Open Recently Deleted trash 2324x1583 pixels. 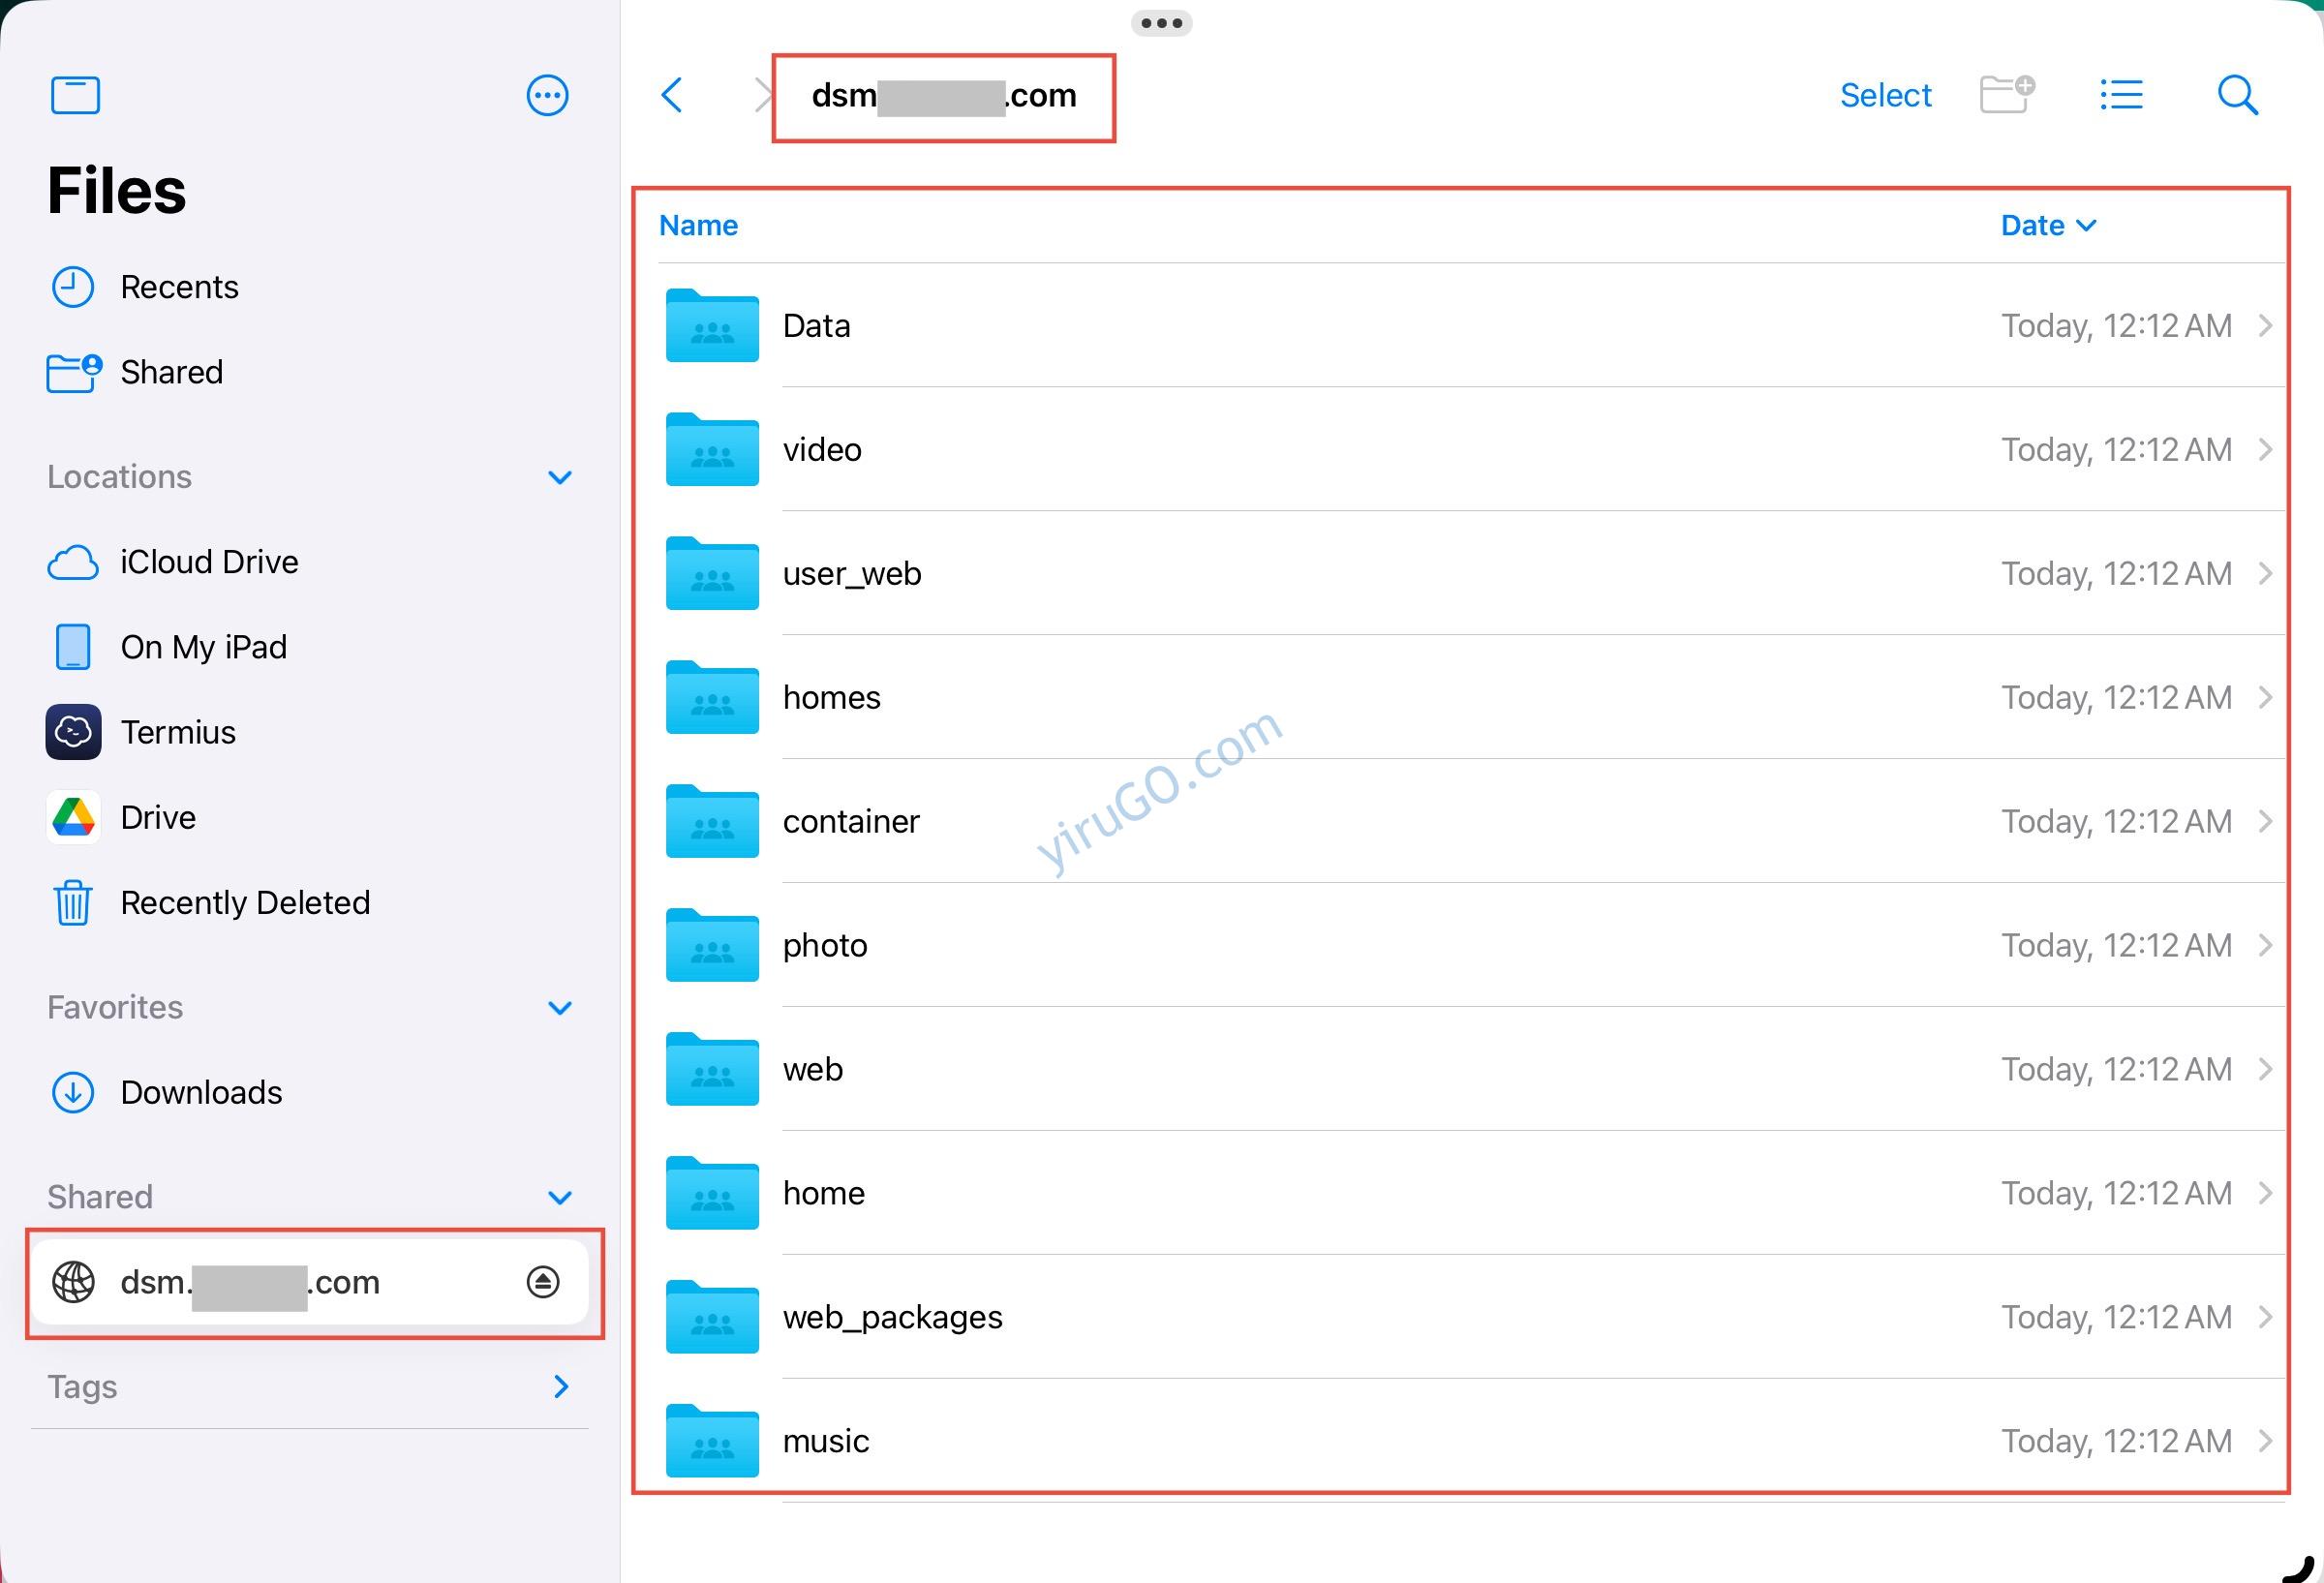coord(244,902)
